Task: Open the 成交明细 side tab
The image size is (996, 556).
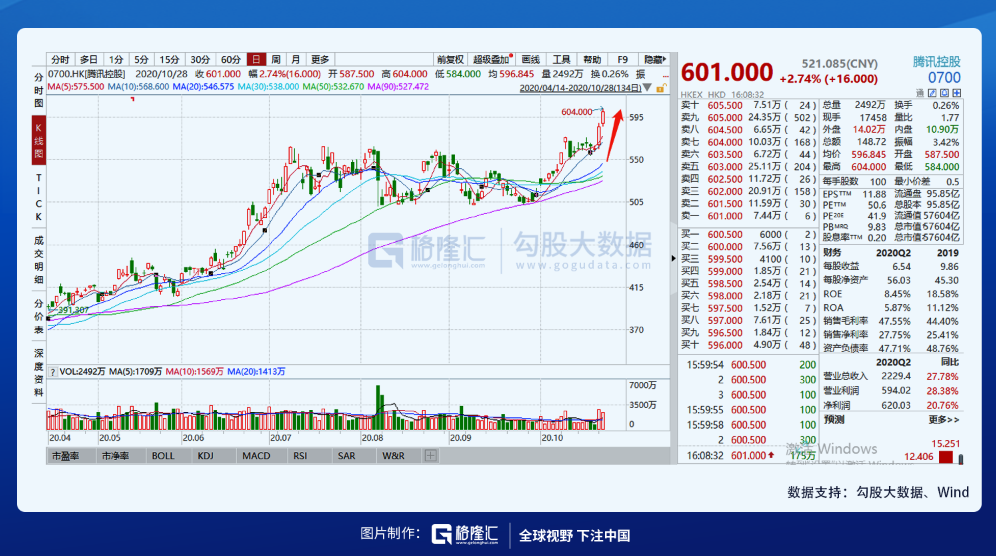Action: click(39, 259)
